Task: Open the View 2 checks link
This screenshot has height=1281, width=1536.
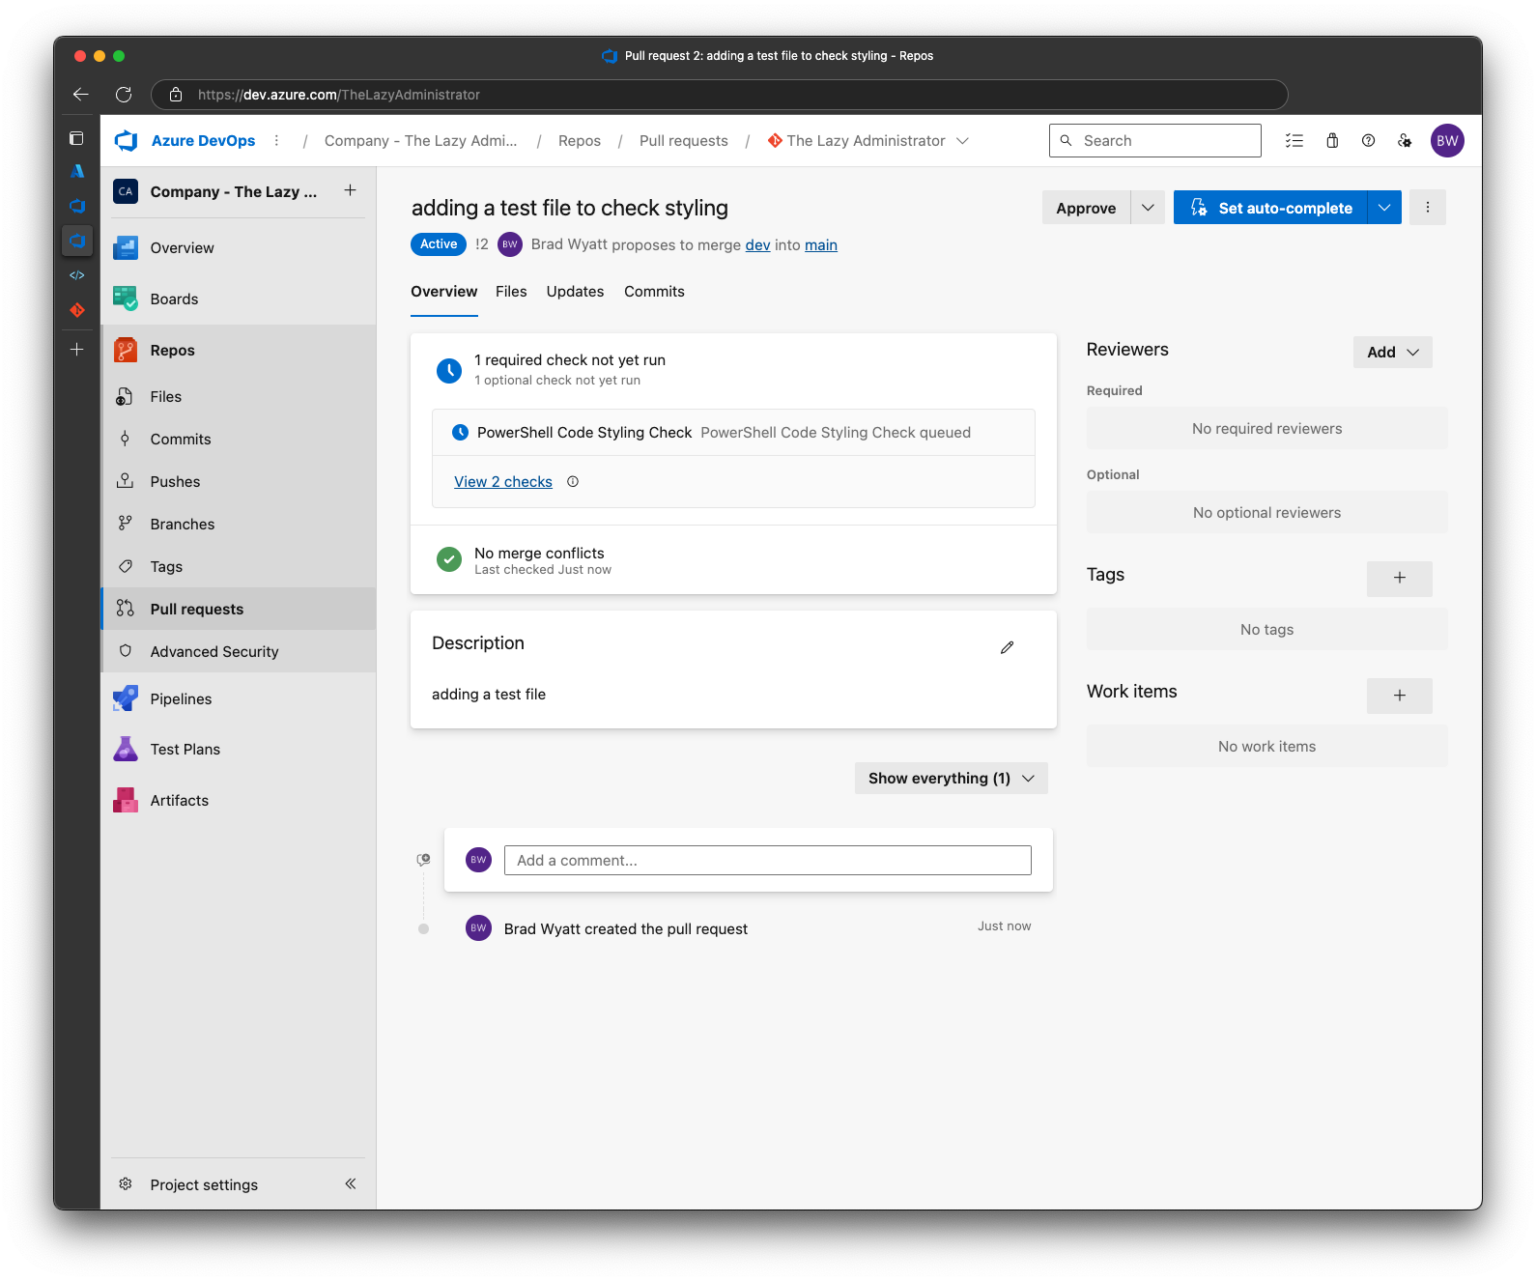Action: (x=503, y=482)
